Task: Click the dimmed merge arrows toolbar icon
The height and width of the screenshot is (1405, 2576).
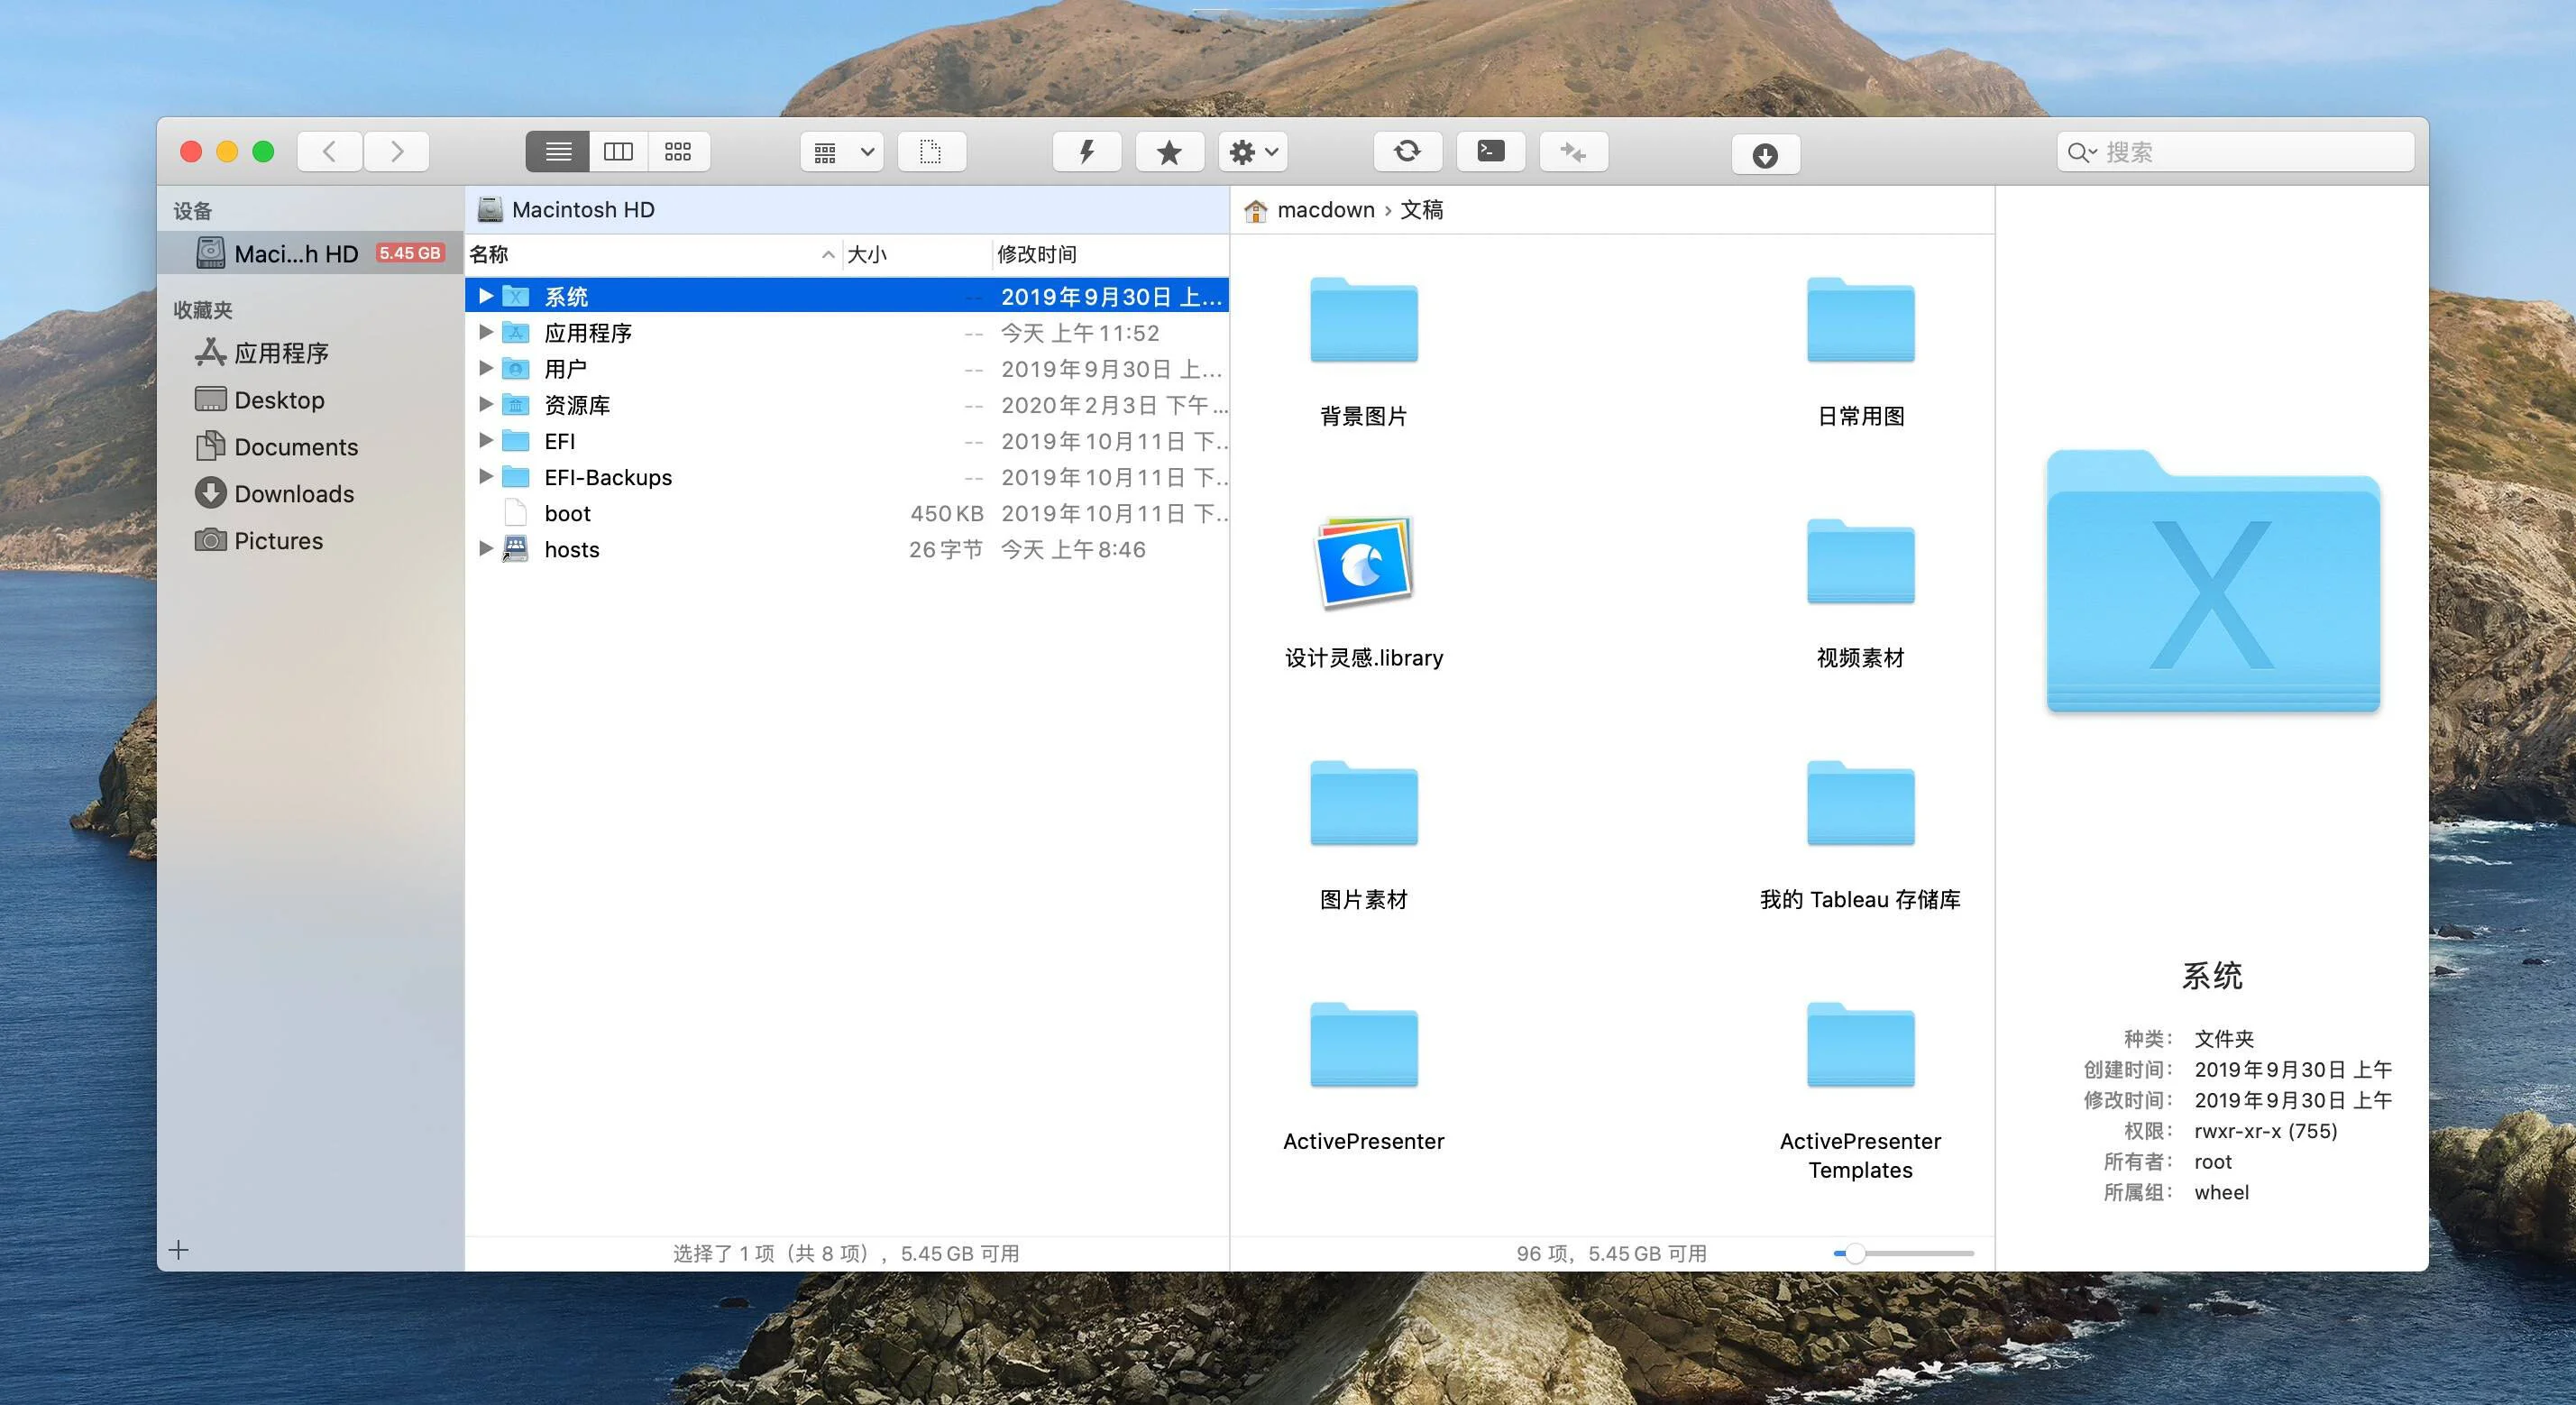Action: [1574, 151]
